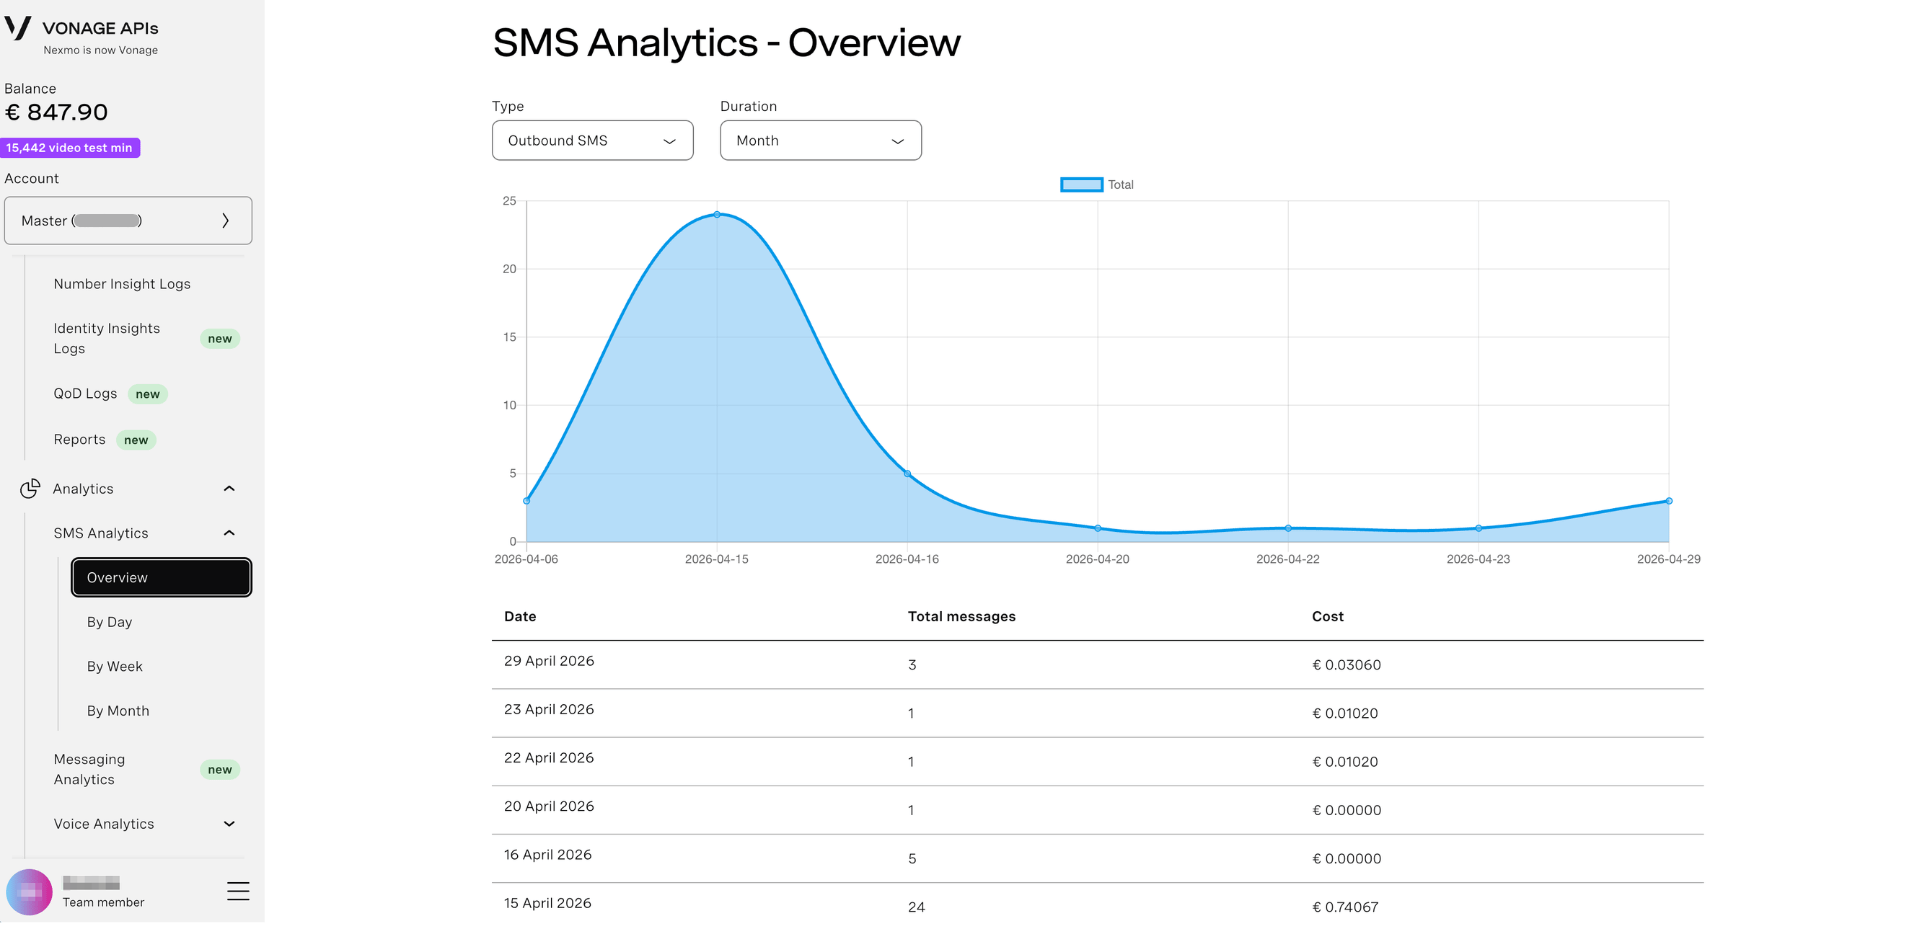Screen dimensions: 1917x925
Task: Go to SMS Analytics By Day
Action: tap(109, 622)
